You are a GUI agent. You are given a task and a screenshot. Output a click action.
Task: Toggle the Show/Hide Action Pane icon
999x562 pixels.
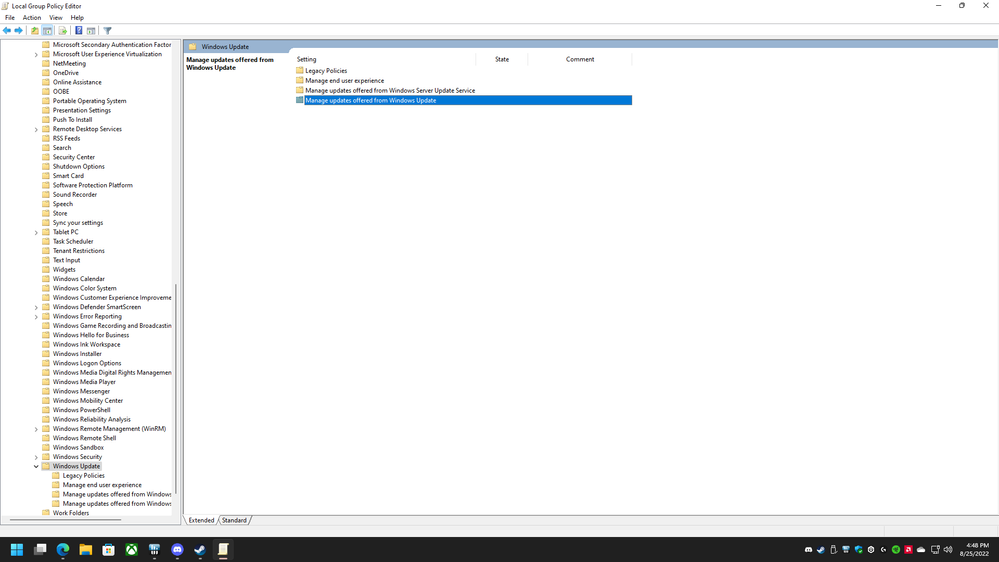(91, 31)
